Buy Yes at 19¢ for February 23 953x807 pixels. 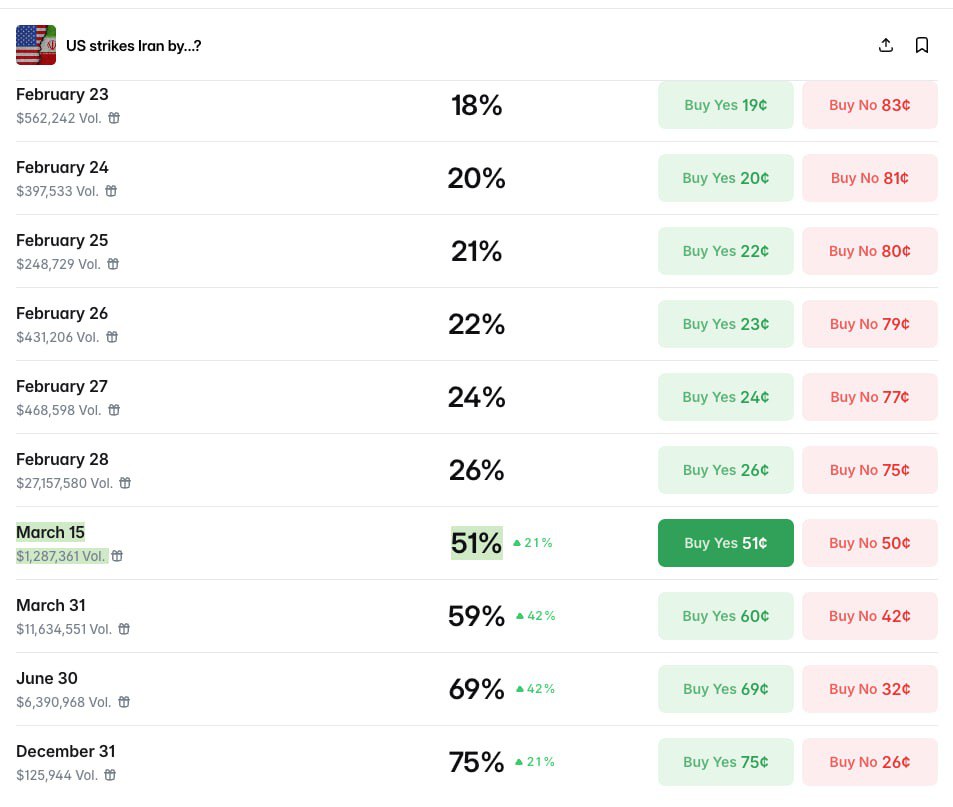pyautogui.click(x=725, y=105)
